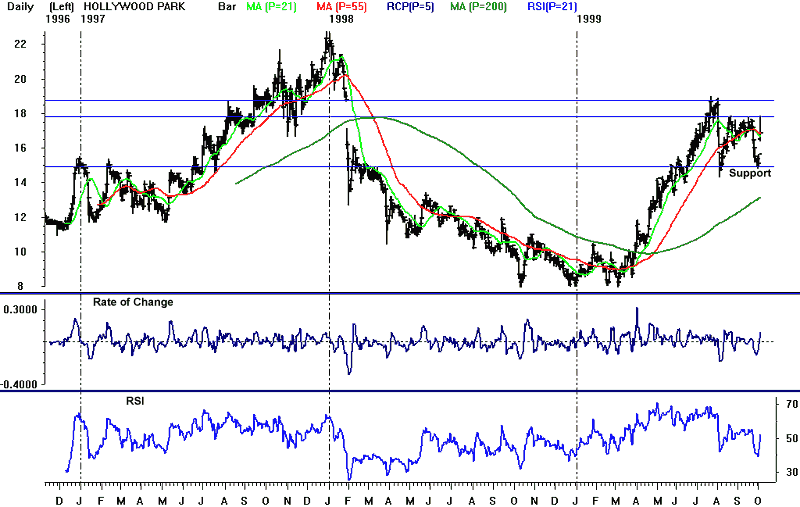The image size is (800, 507).
Task: Select the red MA (P=55) legend
Action: [341, 7]
